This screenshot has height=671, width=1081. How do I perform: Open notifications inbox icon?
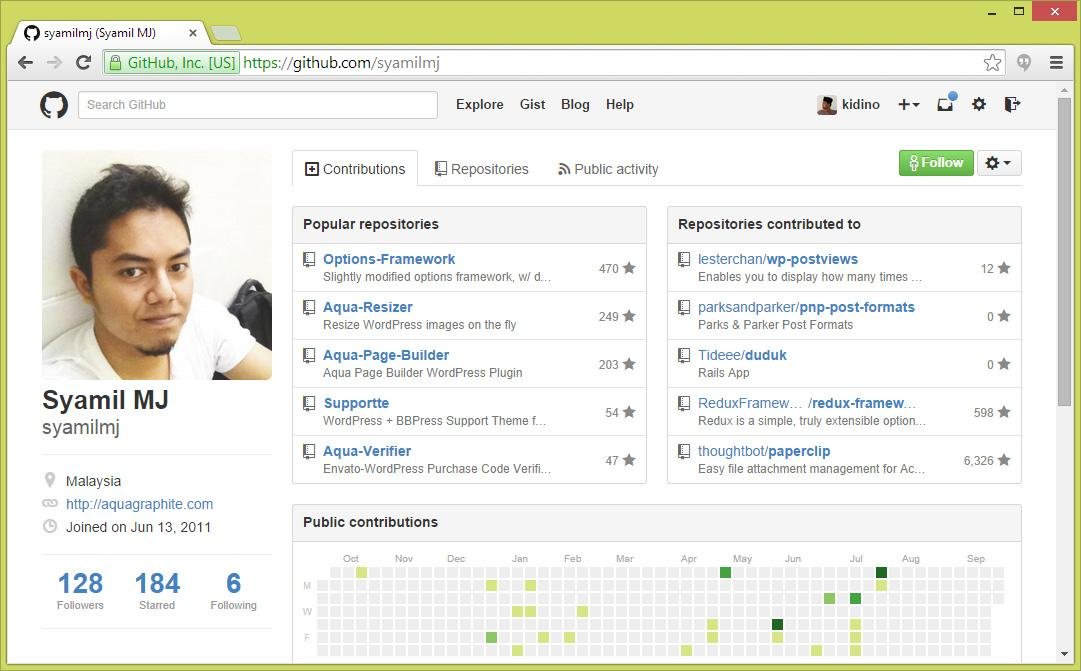945,103
